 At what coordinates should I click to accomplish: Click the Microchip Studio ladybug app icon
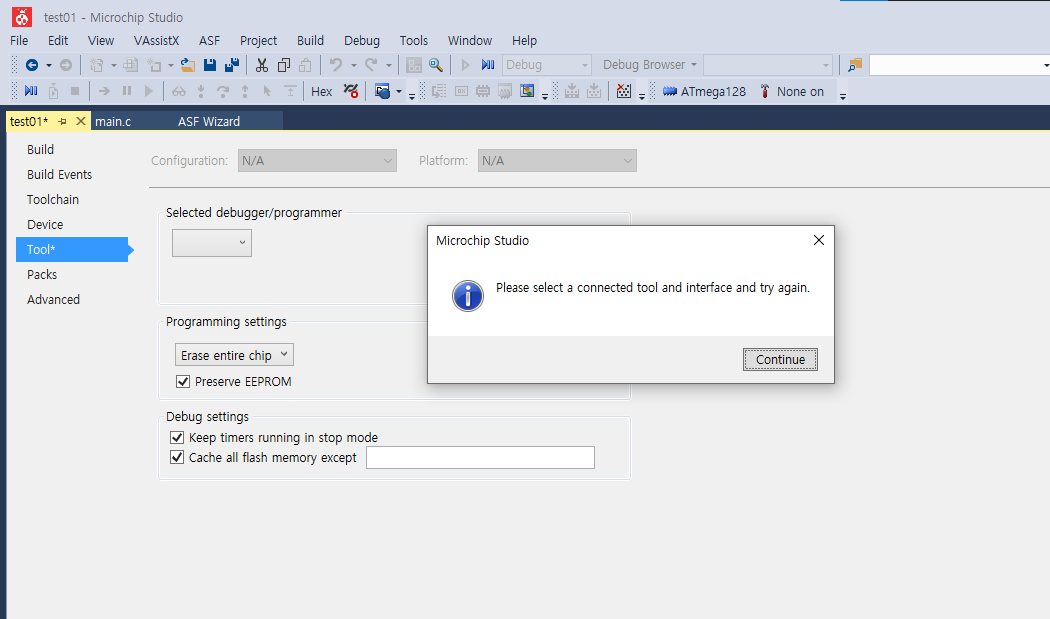22,17
